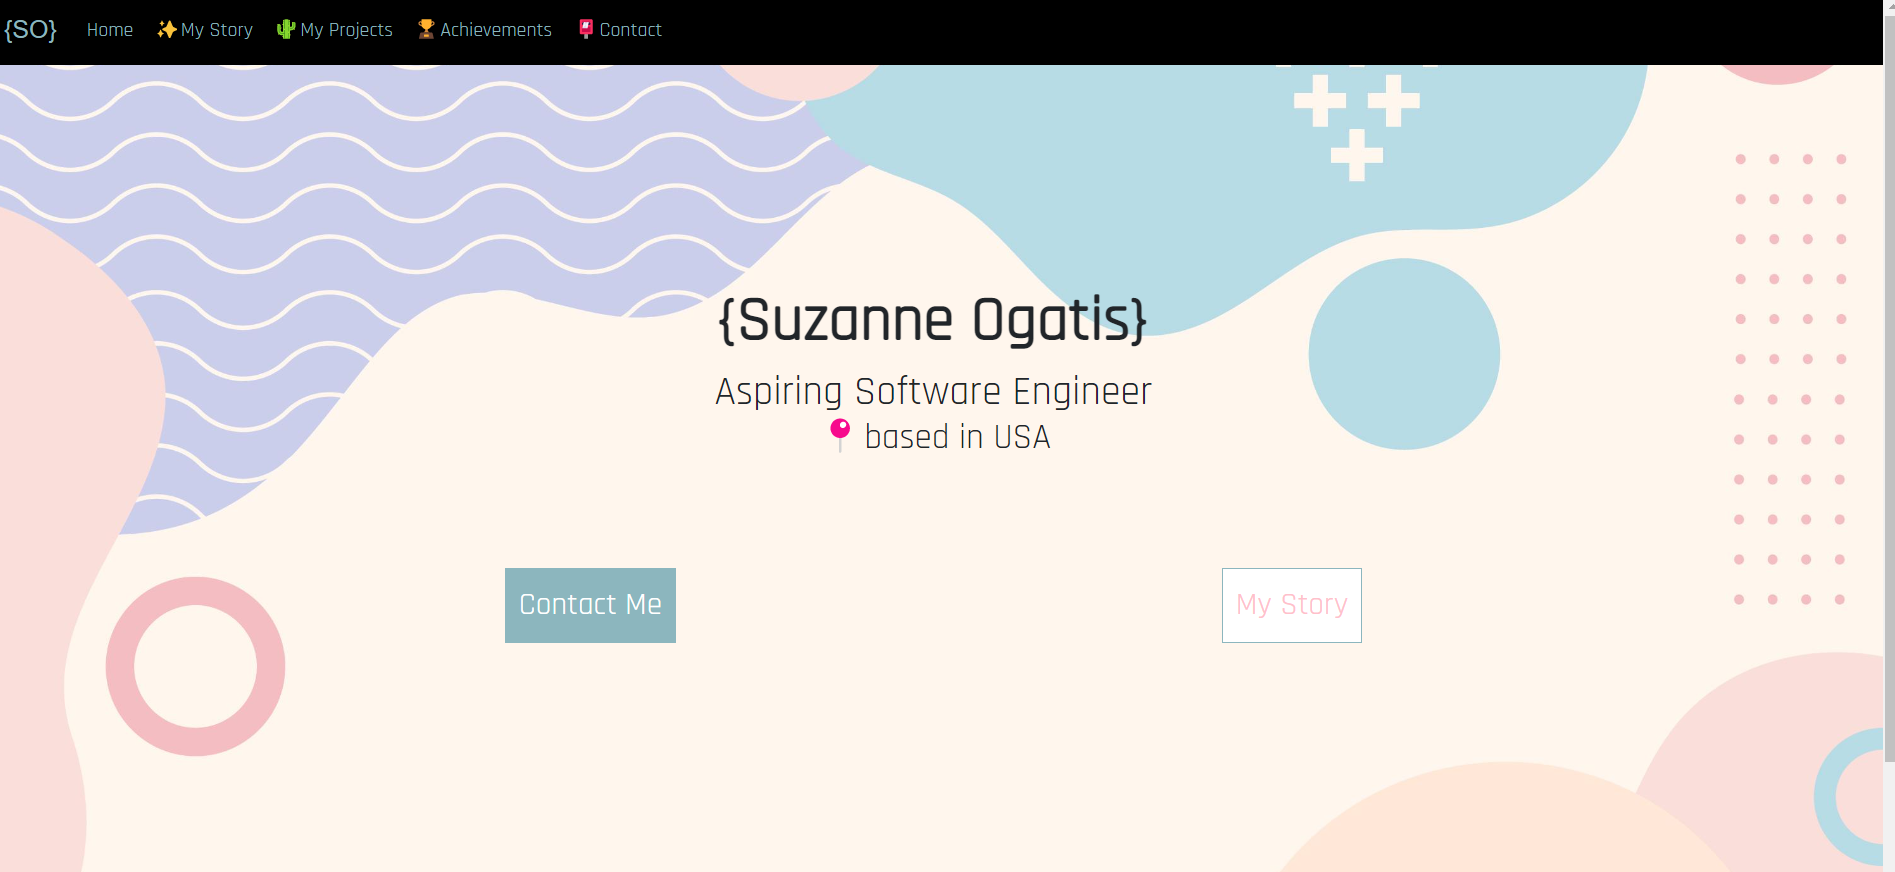
Task: Click the Aspiring Software Engineer subtitle
Action: point(933,391)
